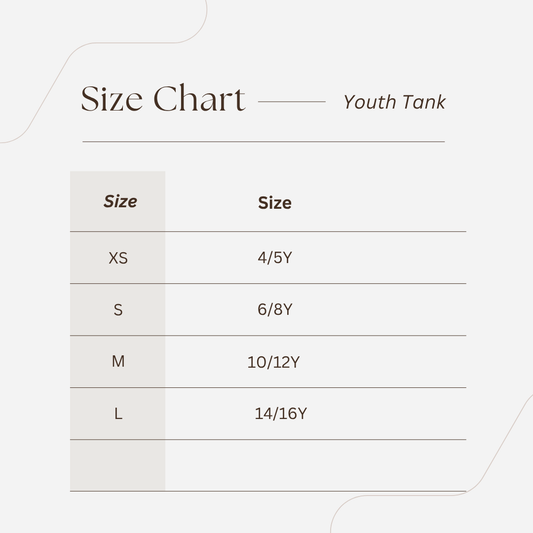Click the L size cell

point(118,414)
